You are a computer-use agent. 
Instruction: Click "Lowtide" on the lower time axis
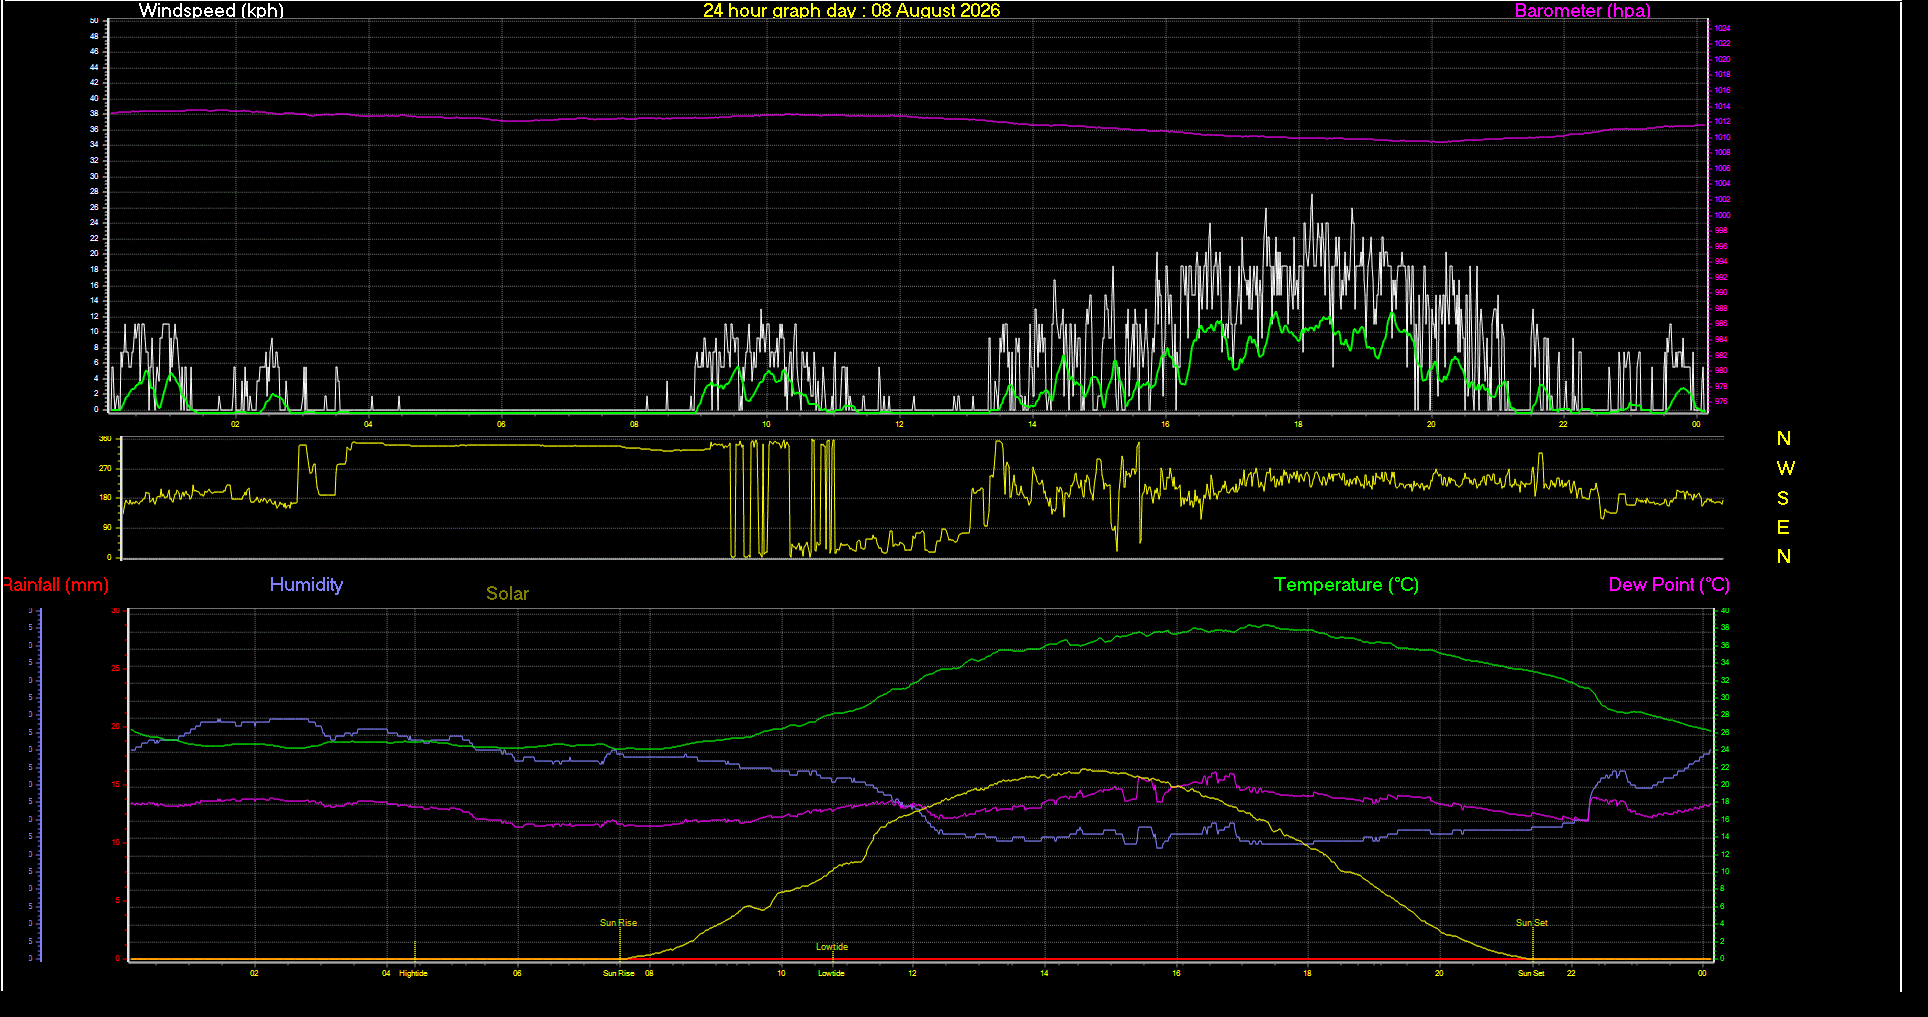click(831, 973)
